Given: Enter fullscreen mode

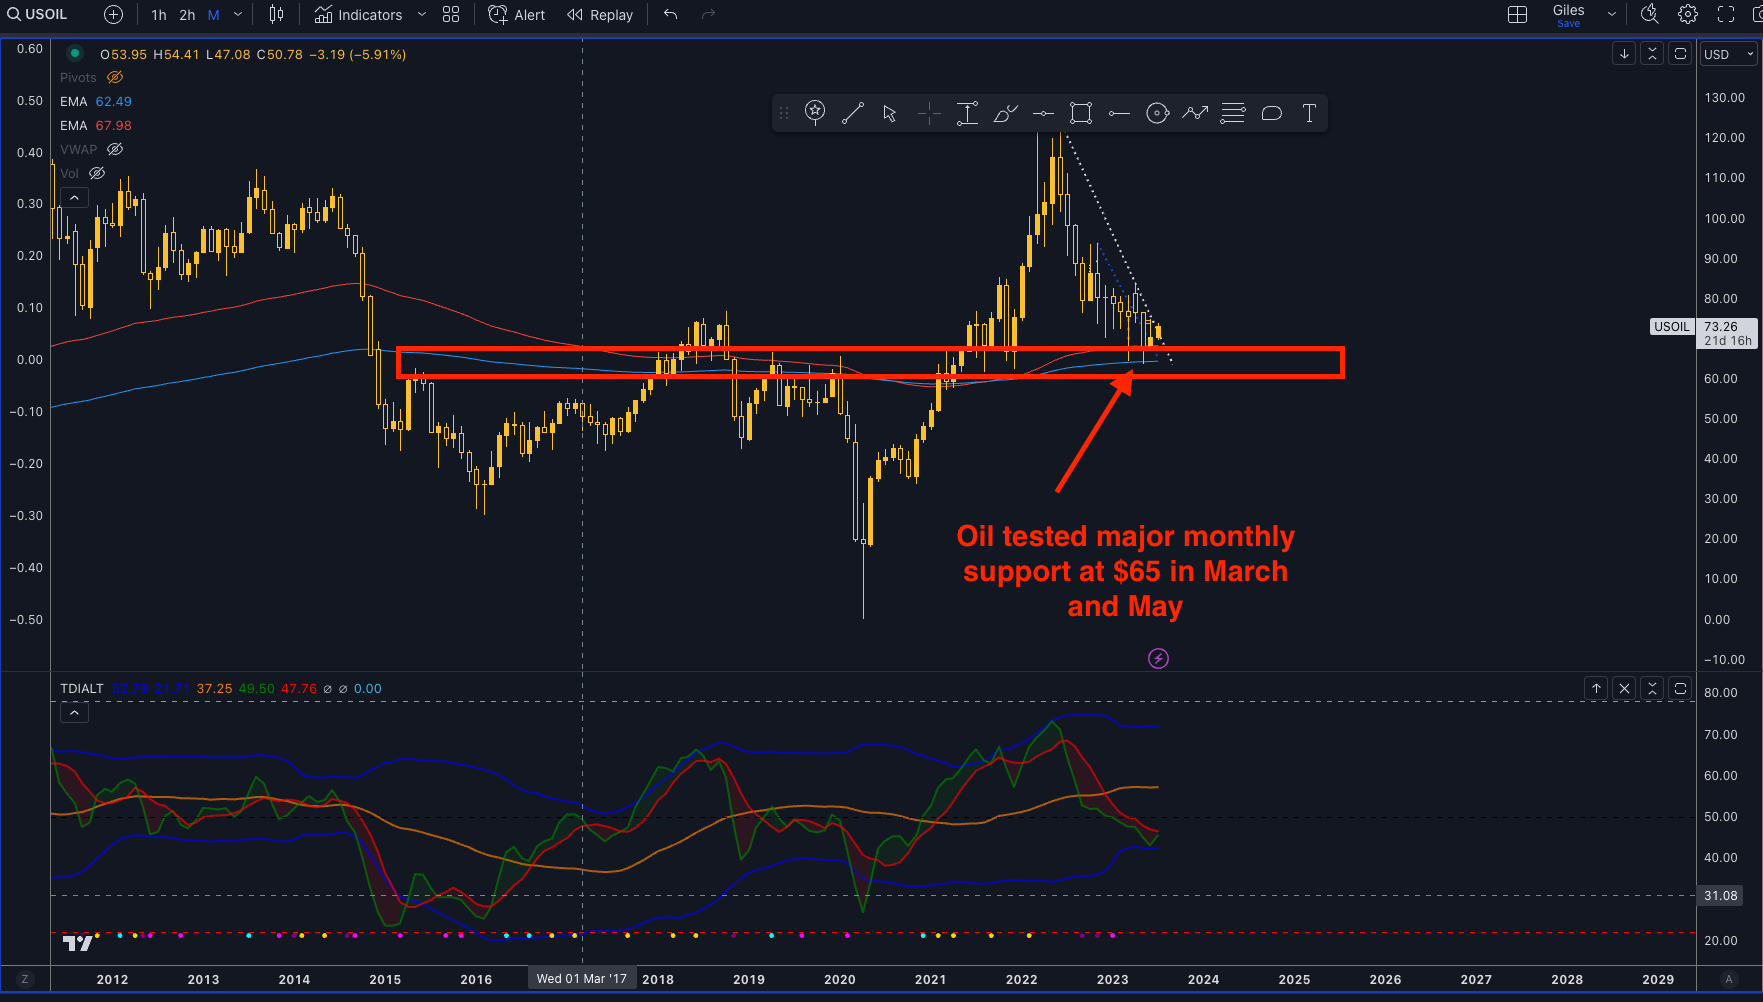Looking at the screenshot, I should [1726, 14].
